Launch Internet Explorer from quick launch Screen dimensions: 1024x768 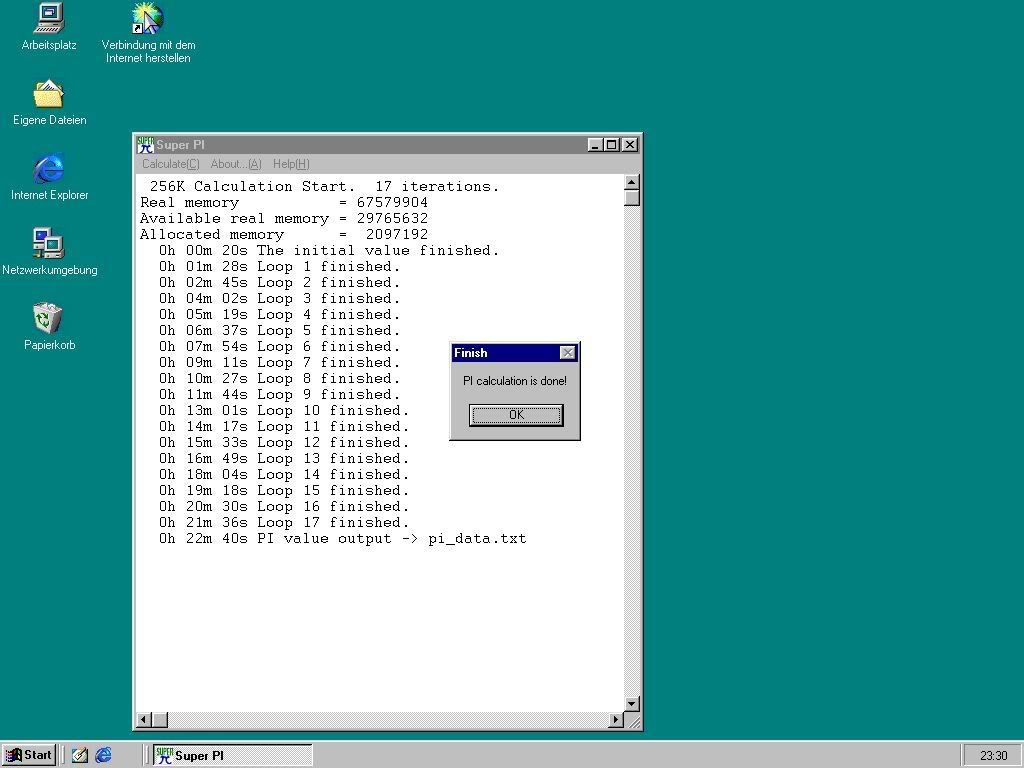tap(103, 755)
